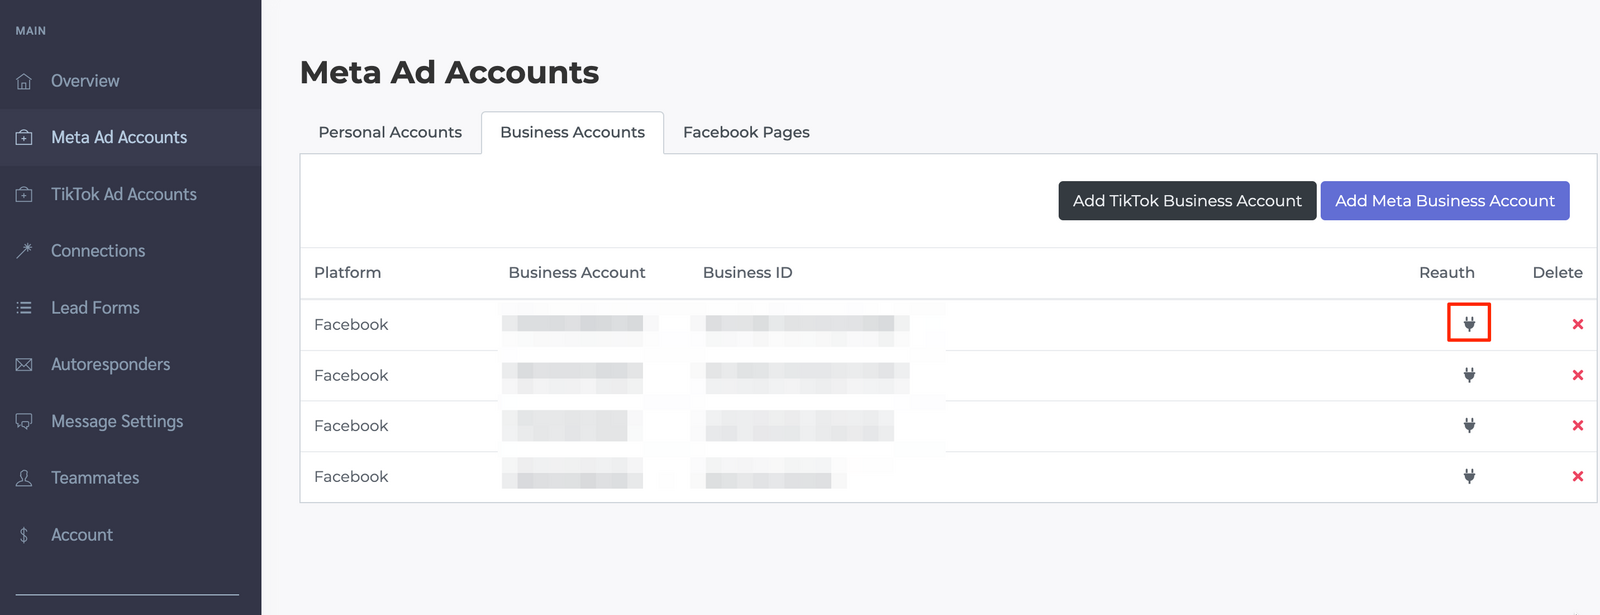Delete the first Facebook business account

point(1577,324)
